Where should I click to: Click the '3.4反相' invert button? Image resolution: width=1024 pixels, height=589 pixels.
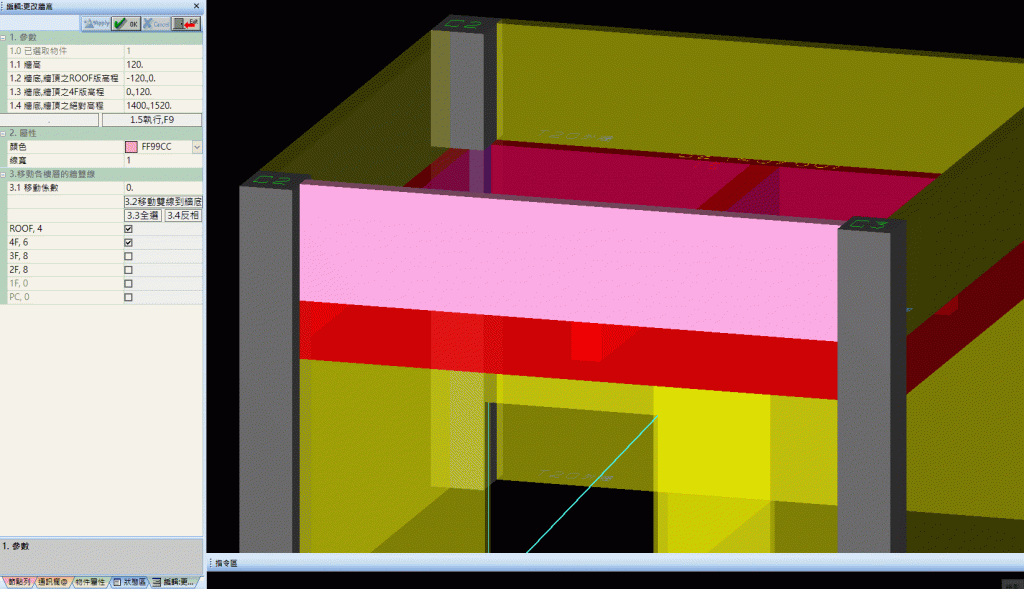[183, 215]
